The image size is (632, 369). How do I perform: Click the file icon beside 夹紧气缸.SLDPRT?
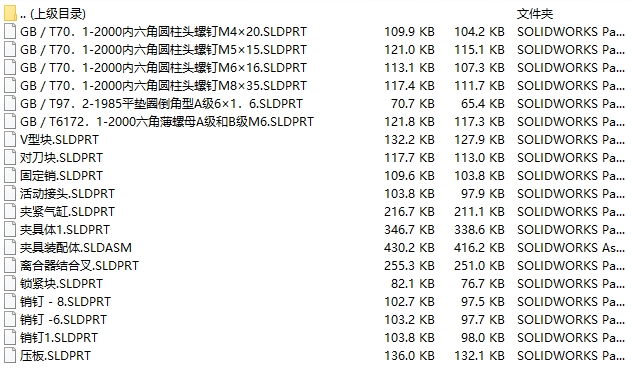pyautogui.click(x=10, y=212)
